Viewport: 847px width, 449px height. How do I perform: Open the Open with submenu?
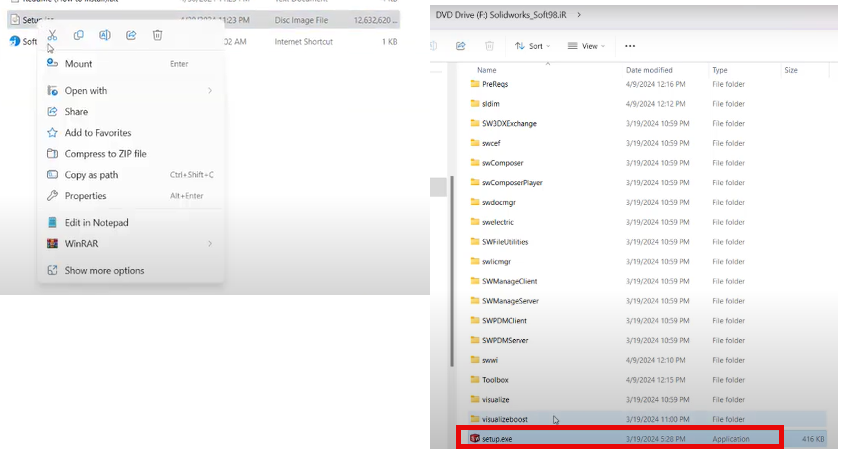pos(130,91)
